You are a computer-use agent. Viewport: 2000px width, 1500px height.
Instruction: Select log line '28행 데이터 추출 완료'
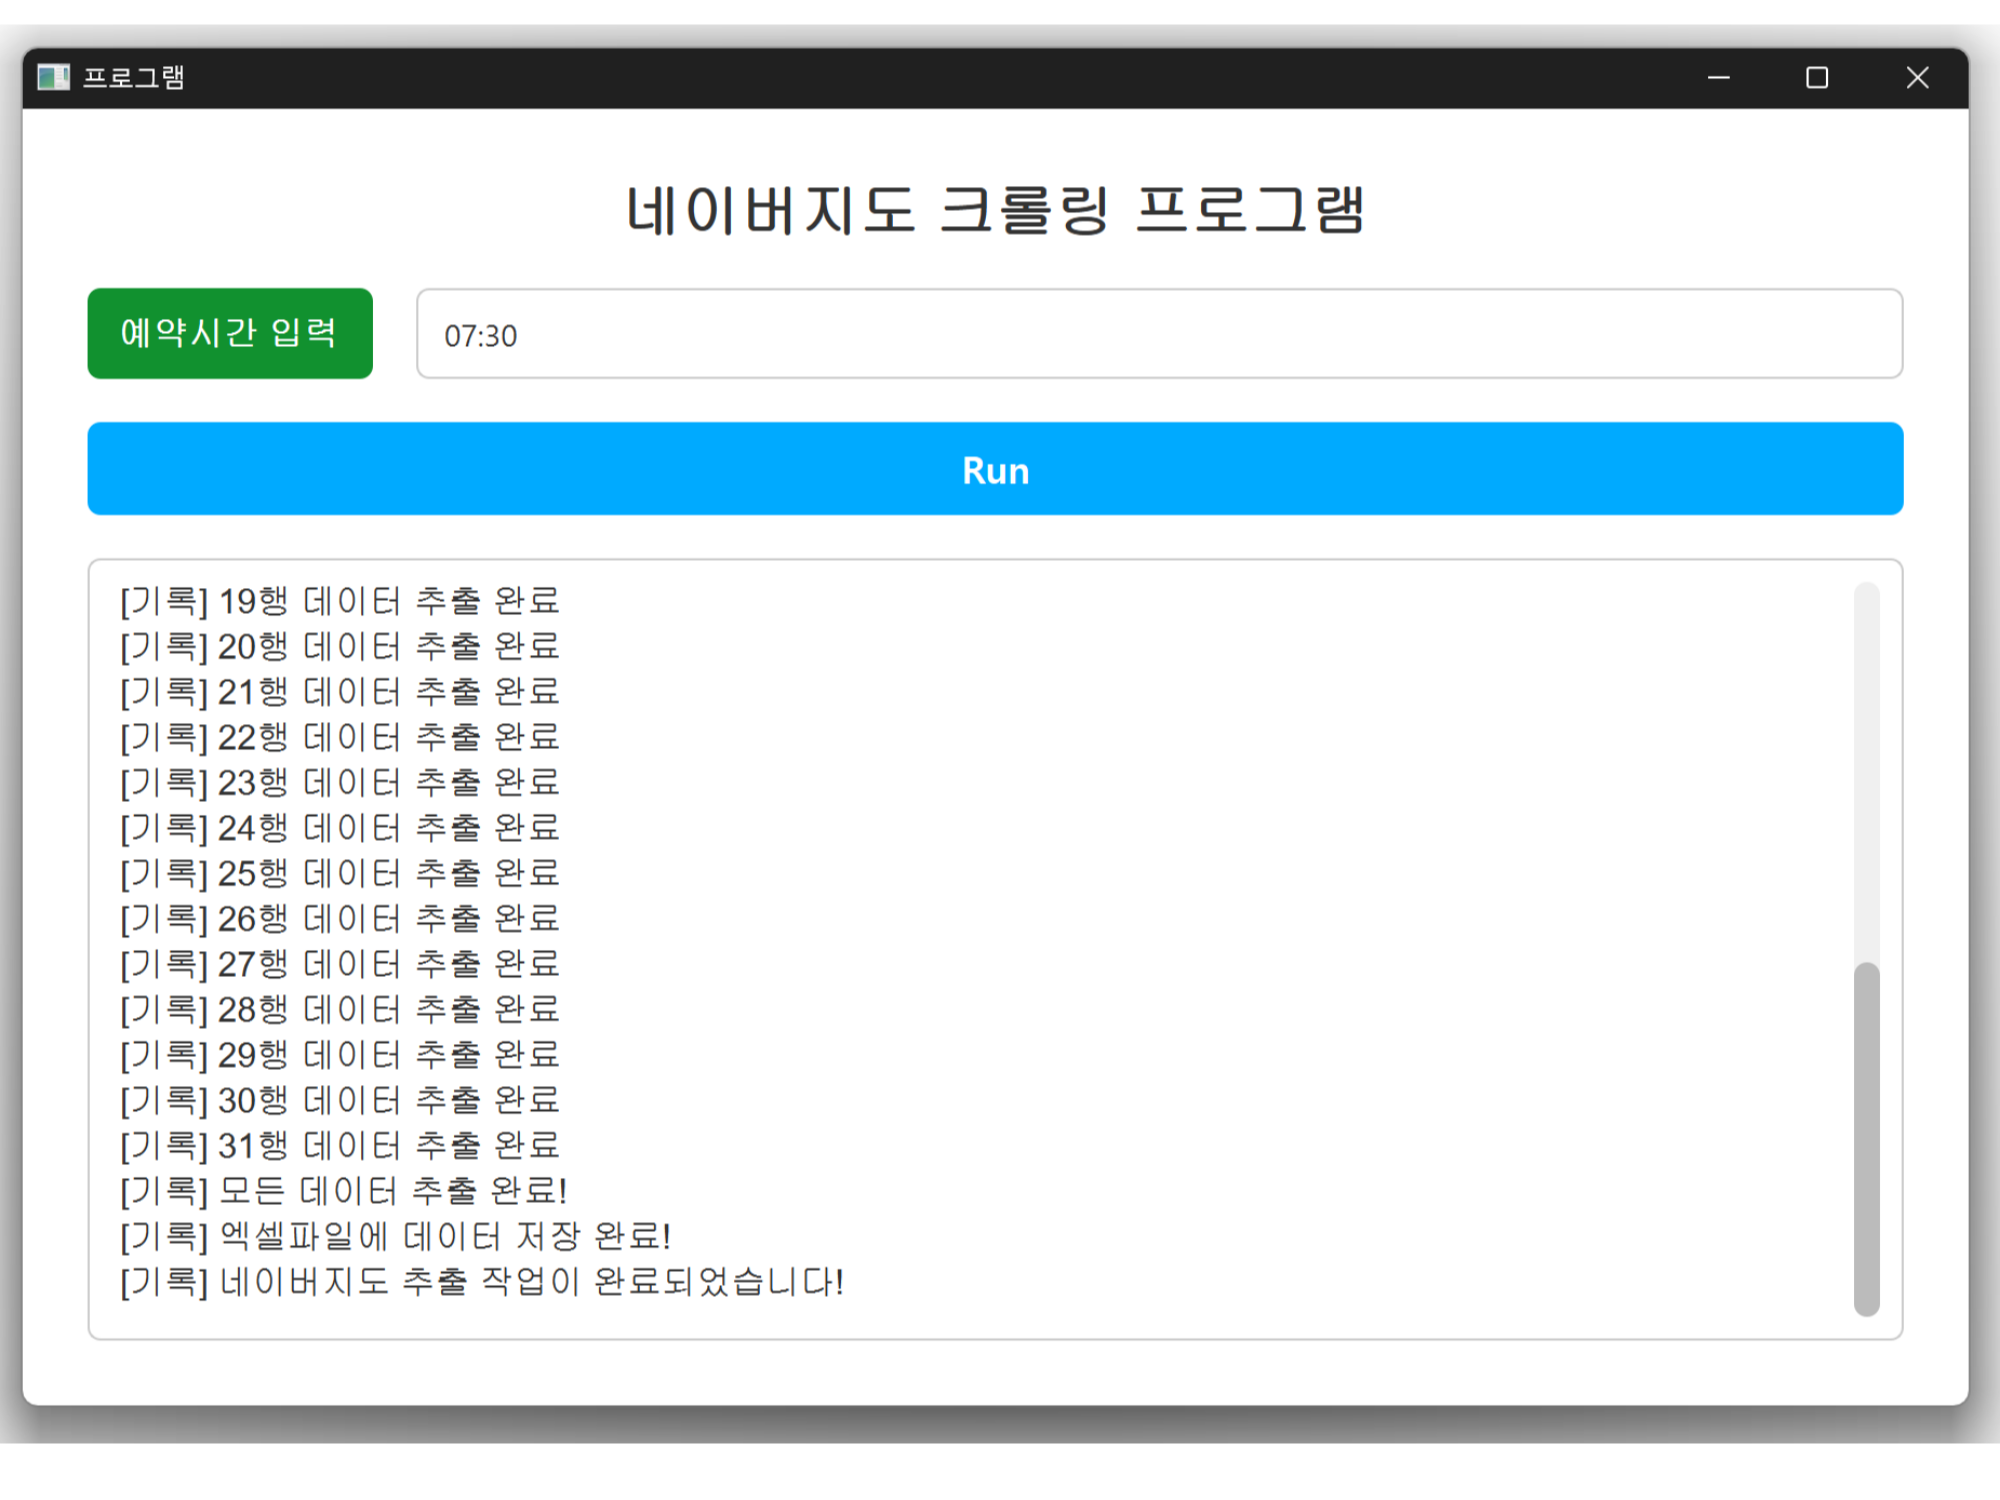point(339,1009)
